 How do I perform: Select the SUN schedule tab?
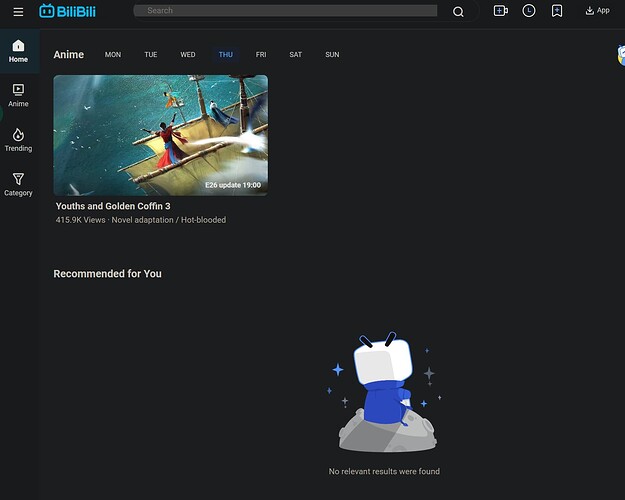(x=332, y=55)
